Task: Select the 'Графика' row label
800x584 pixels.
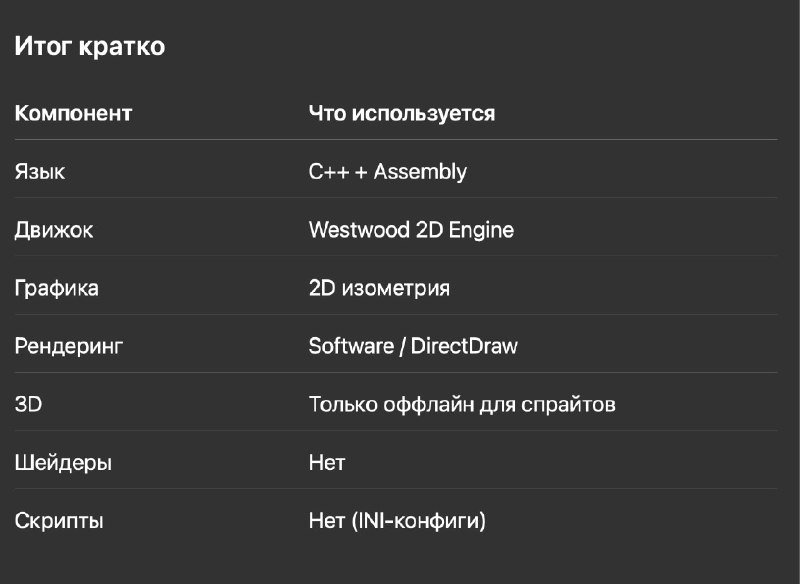Action: click(x=56, y=289)
